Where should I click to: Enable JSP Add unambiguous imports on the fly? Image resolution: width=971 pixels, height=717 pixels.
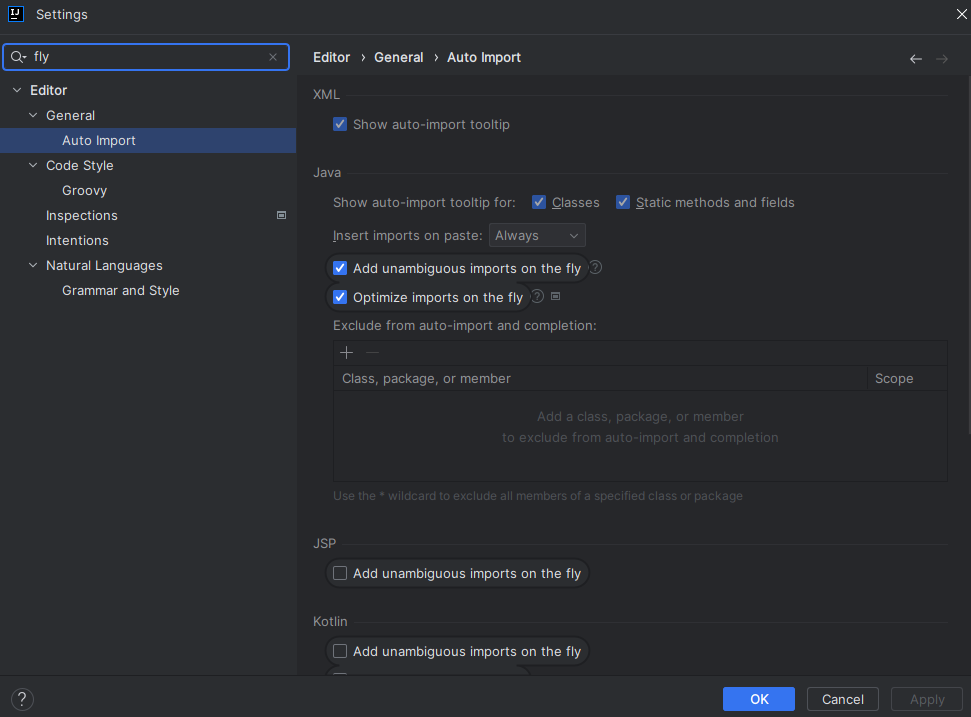point(340,573)
